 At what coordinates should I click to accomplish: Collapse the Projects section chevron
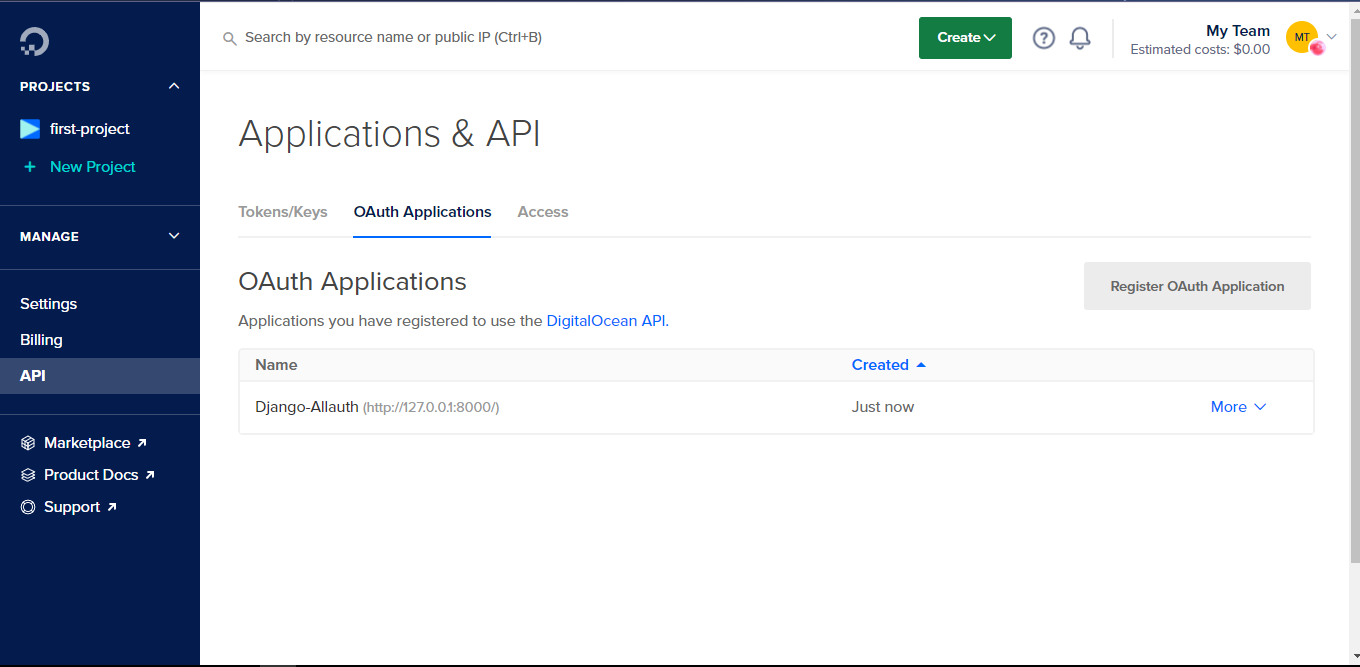174,86
